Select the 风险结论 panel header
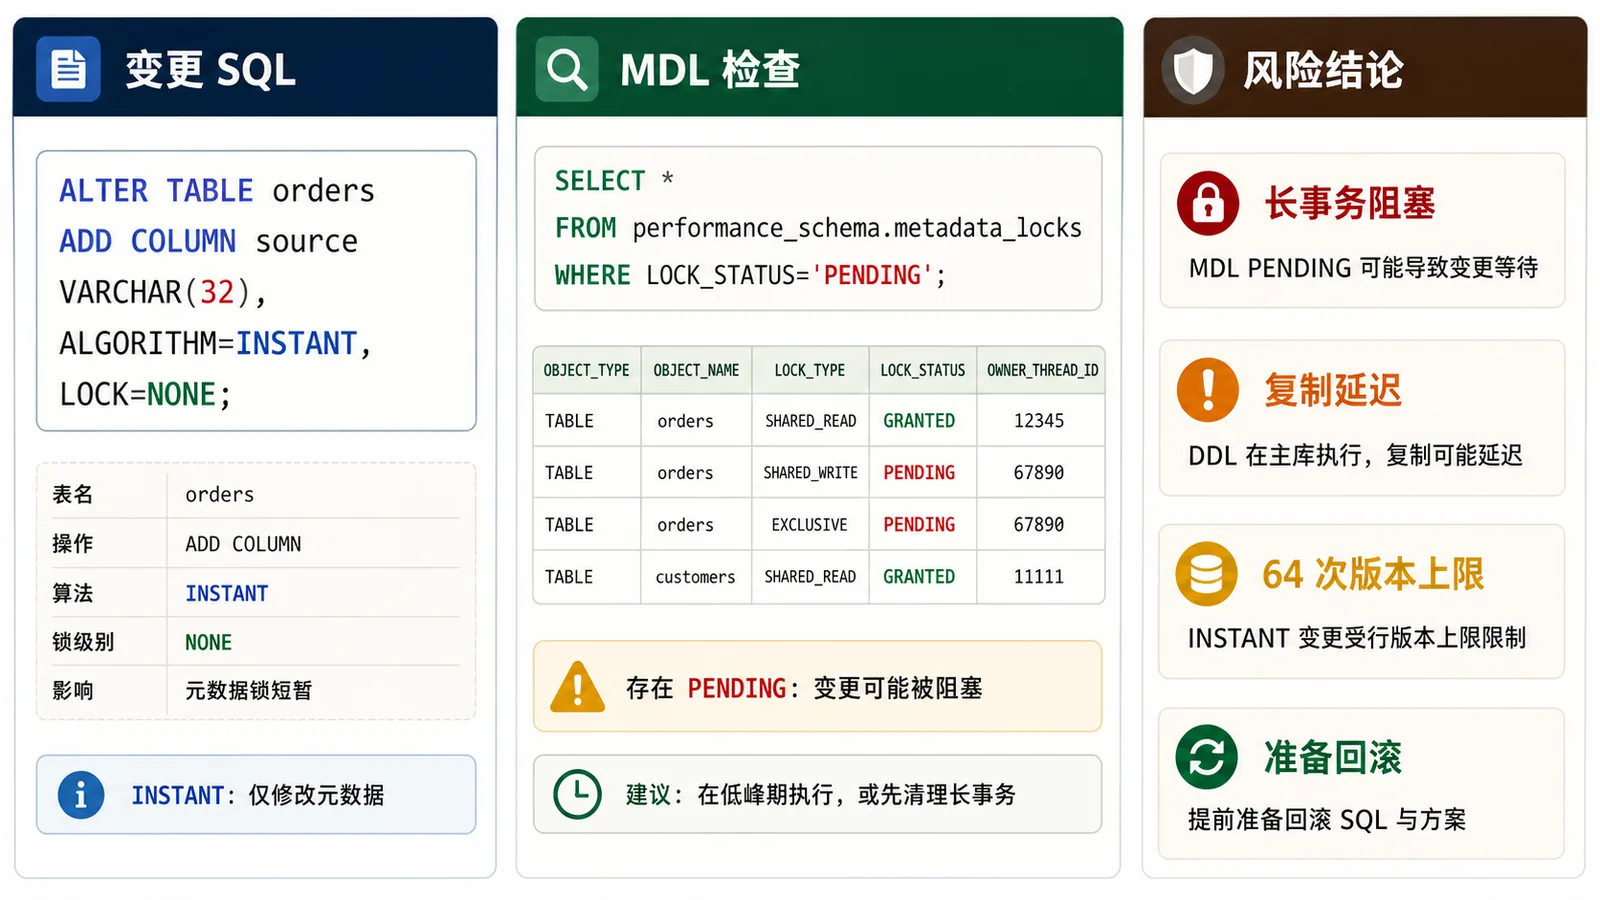 tap(1365, 67)
